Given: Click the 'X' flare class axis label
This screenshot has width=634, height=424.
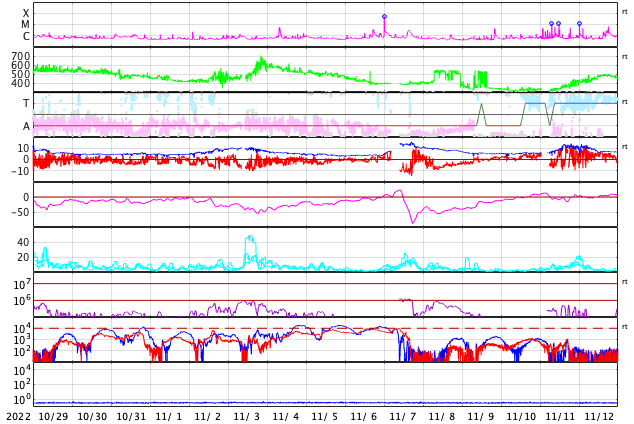Looking at the screenshot, I should point(26,13).
